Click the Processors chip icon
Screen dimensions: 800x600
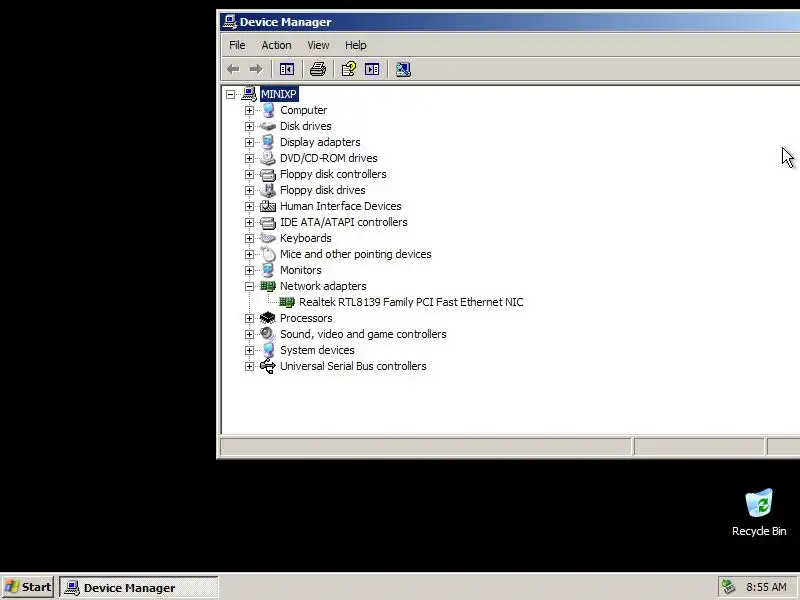pos(268,318)
